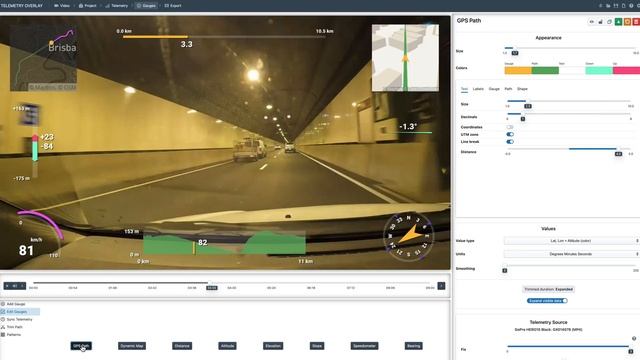Click the orange icon button in GPS Path header
This screenshot has height=360, width=640.
point(627,22)
